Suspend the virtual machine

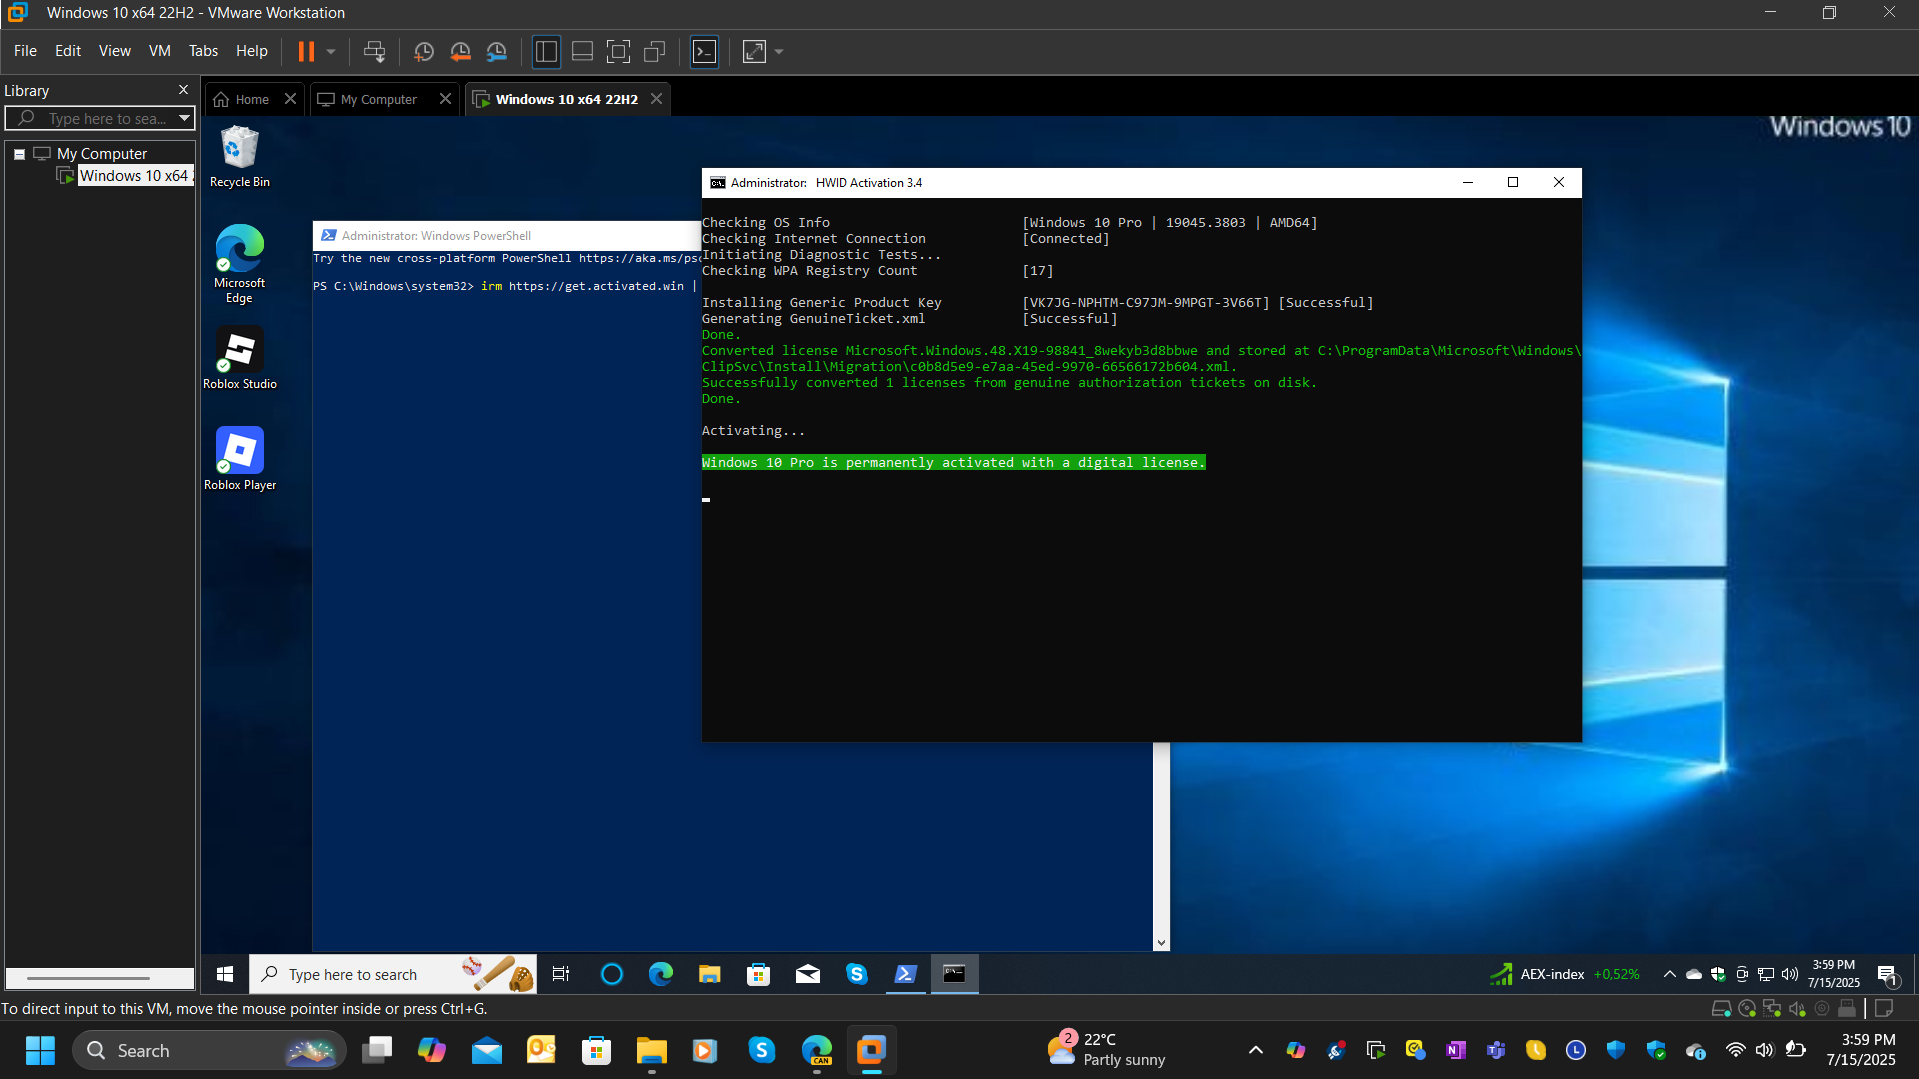pos(305,51)
